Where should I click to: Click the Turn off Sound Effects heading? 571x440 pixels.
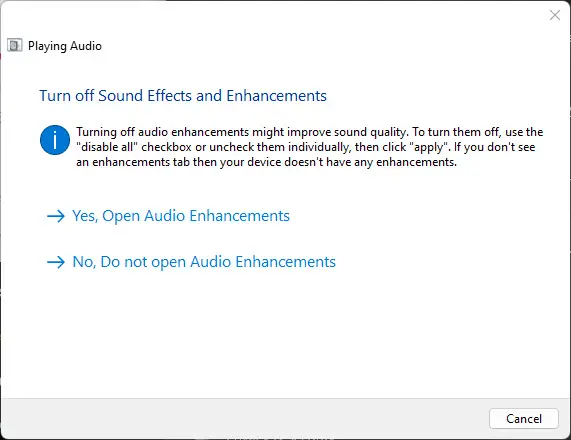(x=183, y=96)
